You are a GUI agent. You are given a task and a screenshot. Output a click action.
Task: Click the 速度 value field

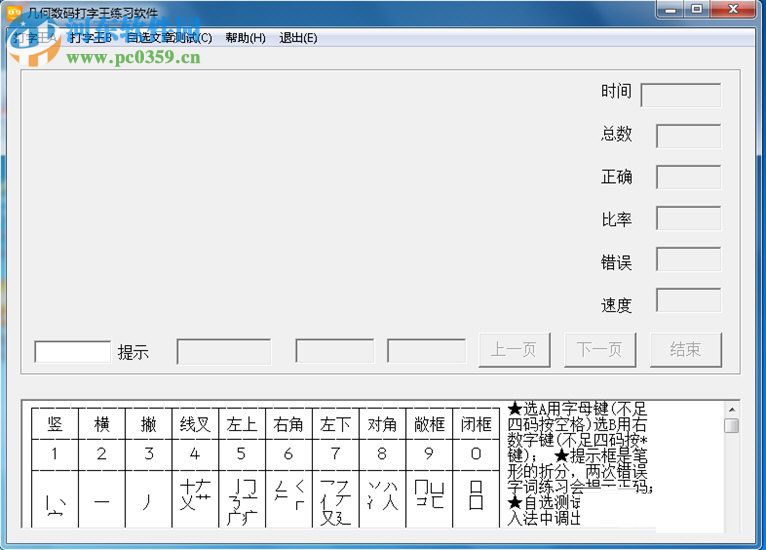point(688,300)
